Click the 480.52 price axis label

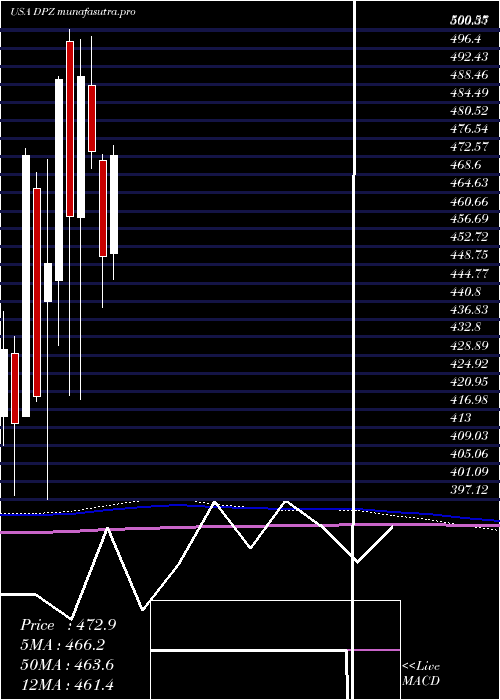469,111
